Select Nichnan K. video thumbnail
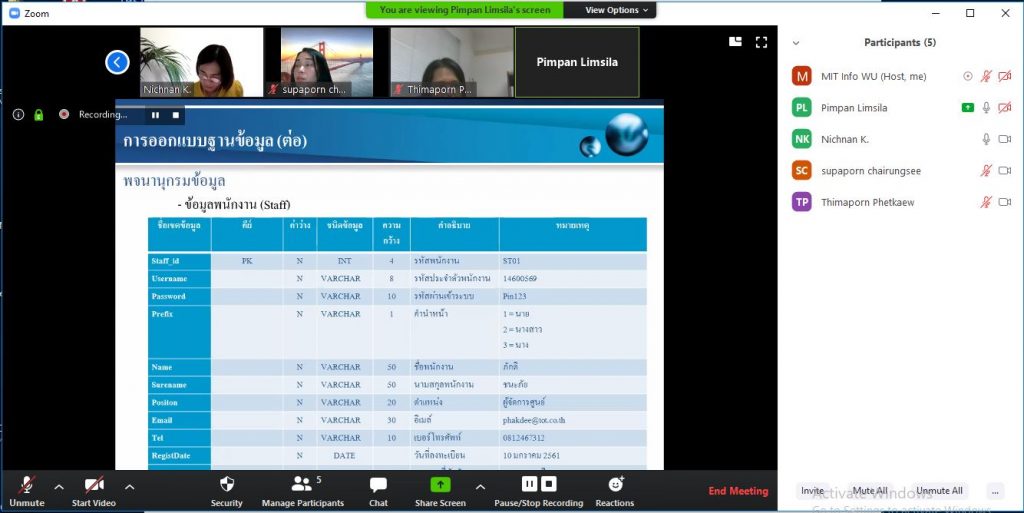Viewport: 1024px width, 513px height. coord(202,62)
